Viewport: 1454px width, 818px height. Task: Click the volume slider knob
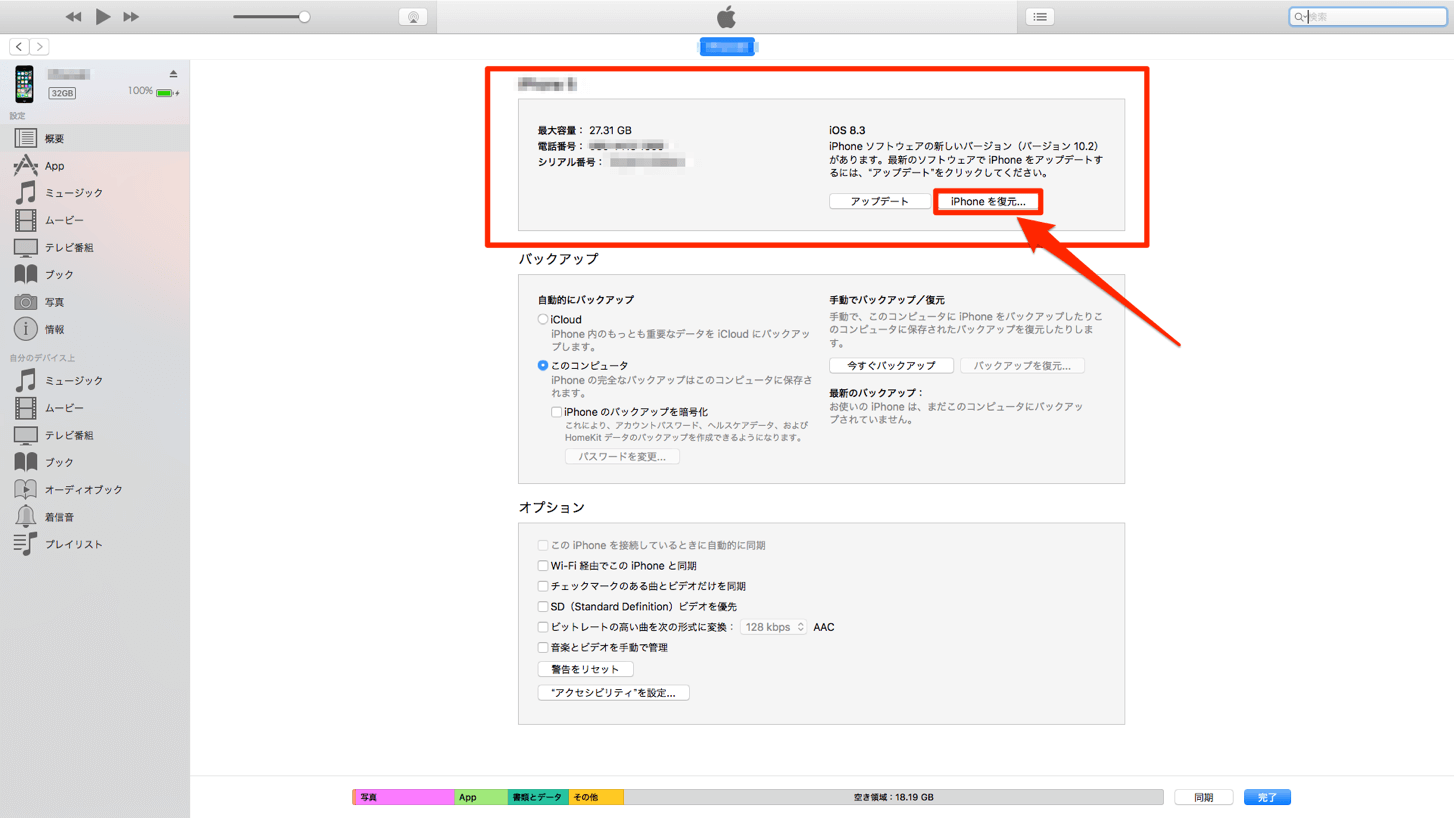click(304, 17)
